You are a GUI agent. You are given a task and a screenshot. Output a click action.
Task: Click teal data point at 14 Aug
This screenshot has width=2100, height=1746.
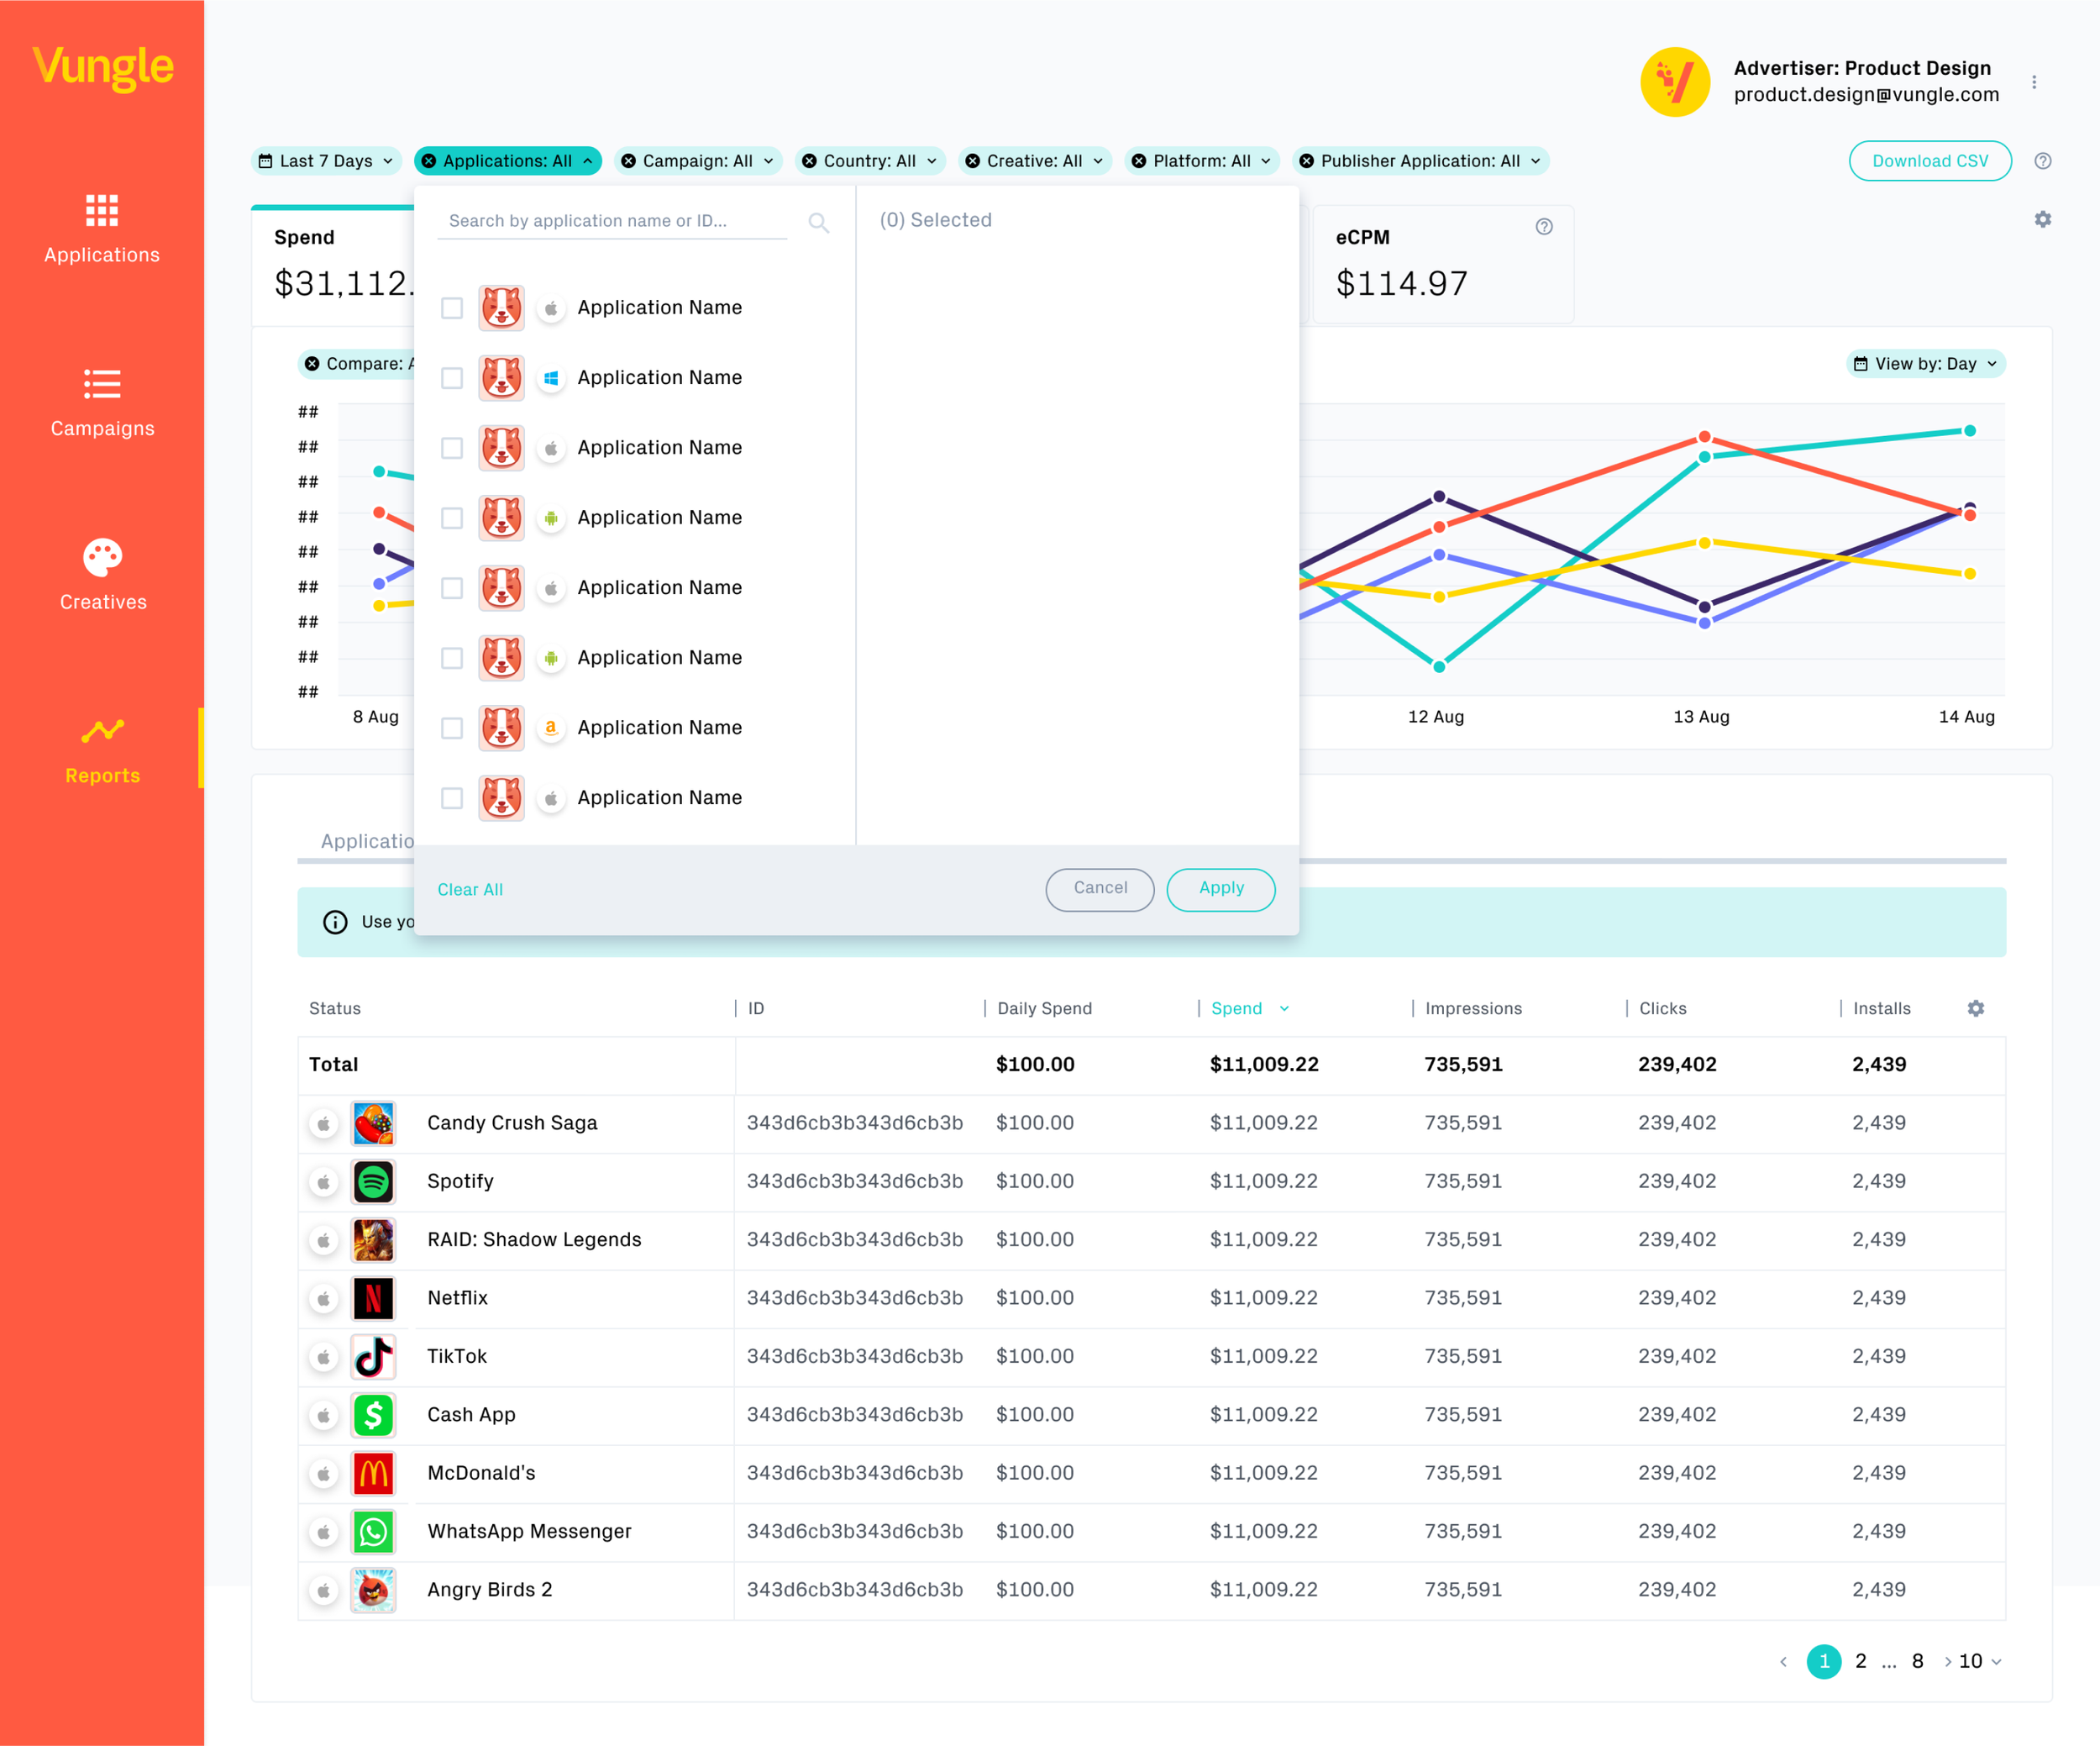(x=1969, y=431)
